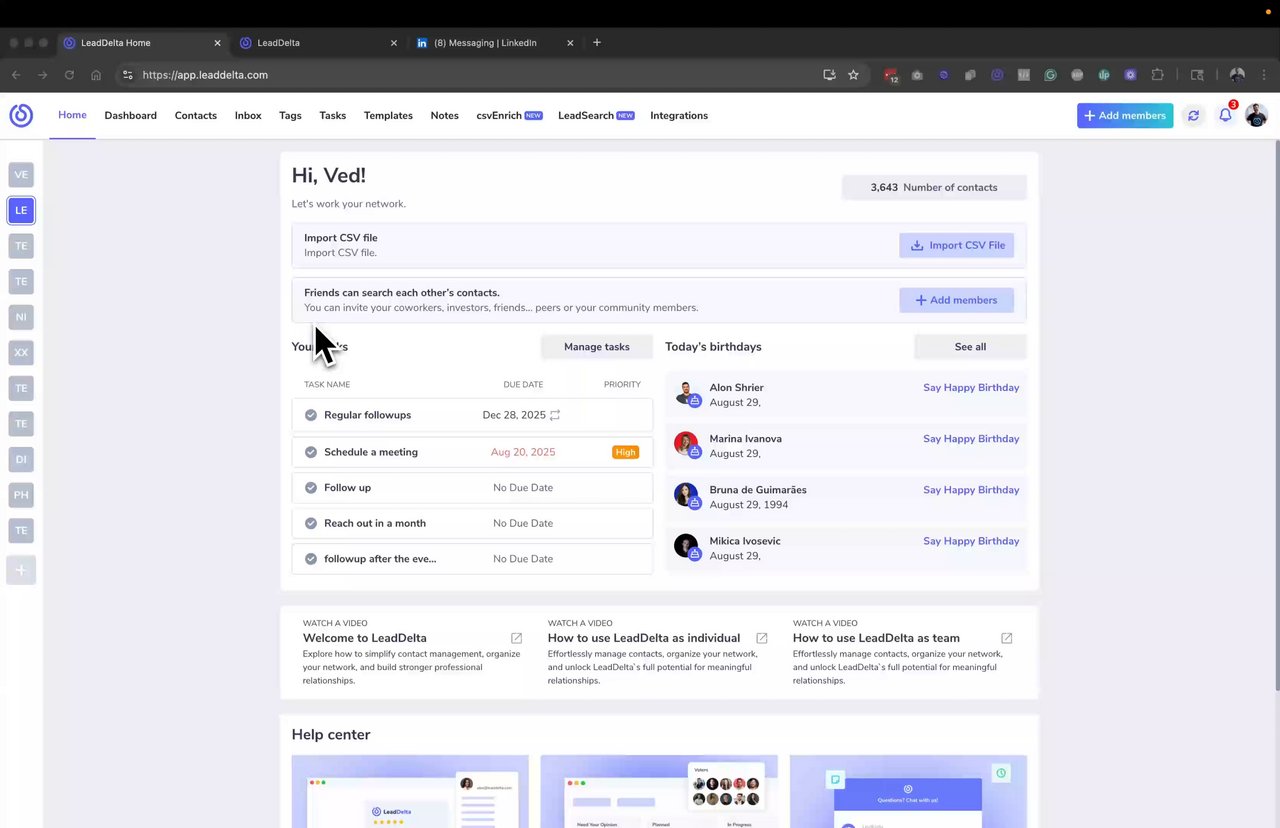1280x828 pixels.
Task: Mark followup after the eve... task complete
Action: (311, 559)
